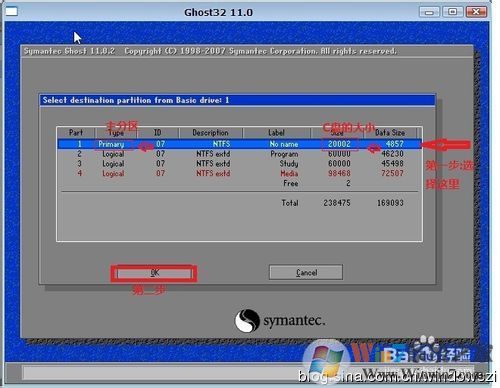Click the Data Size column header
The image size is (500, 388).
[x=390, y=133]
